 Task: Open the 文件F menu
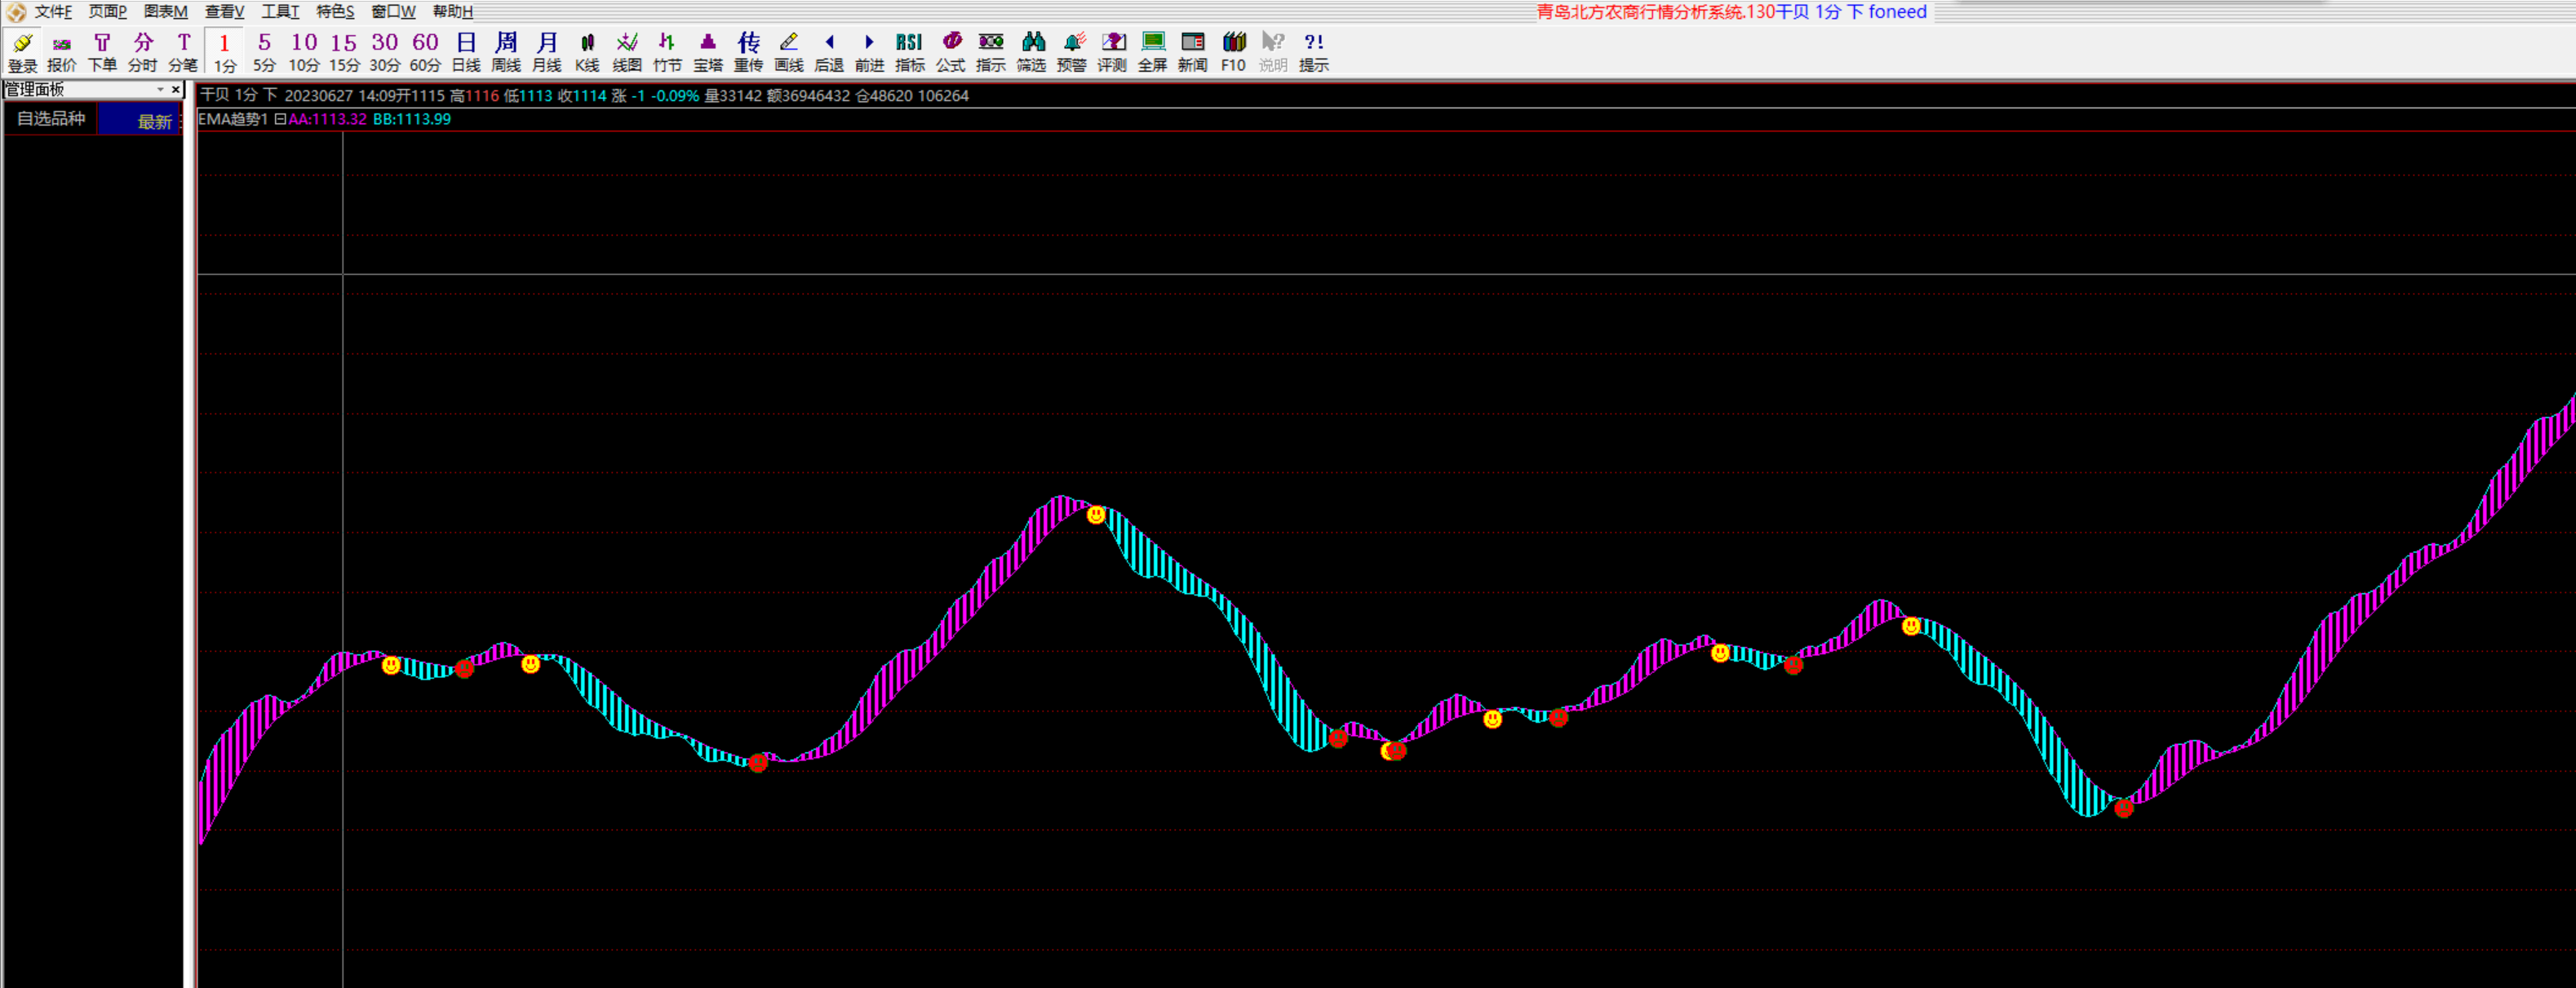pos(53,12)
